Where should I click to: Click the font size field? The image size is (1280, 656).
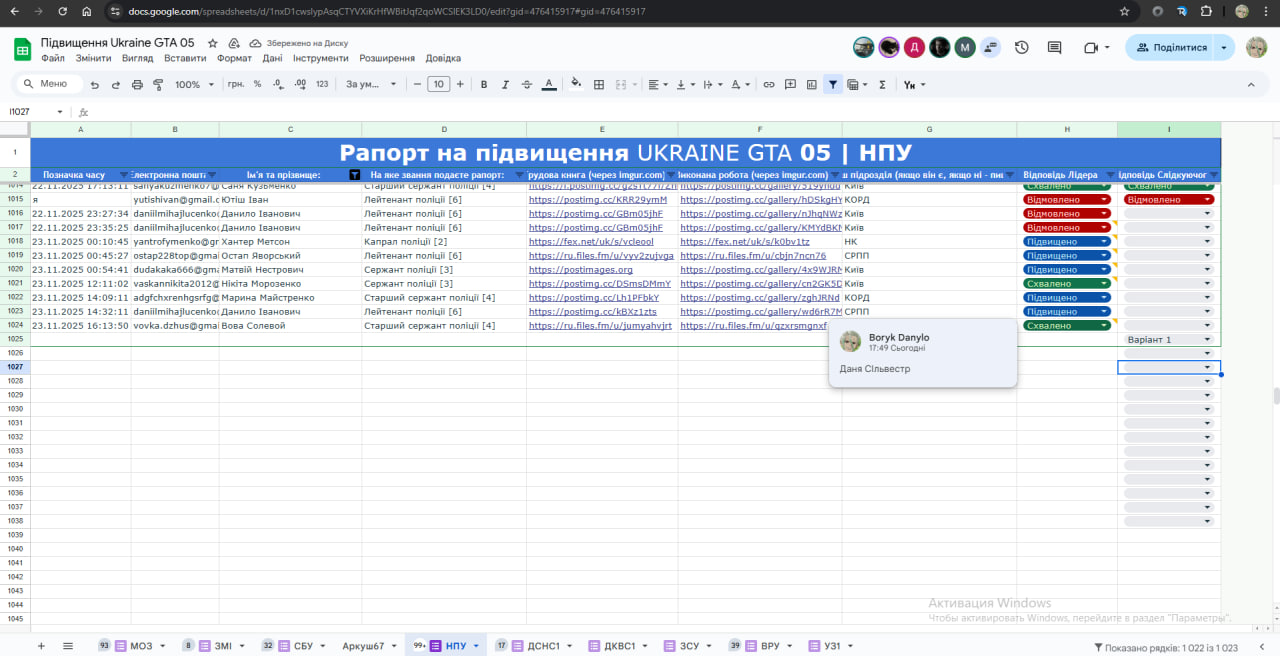(438, 85)
